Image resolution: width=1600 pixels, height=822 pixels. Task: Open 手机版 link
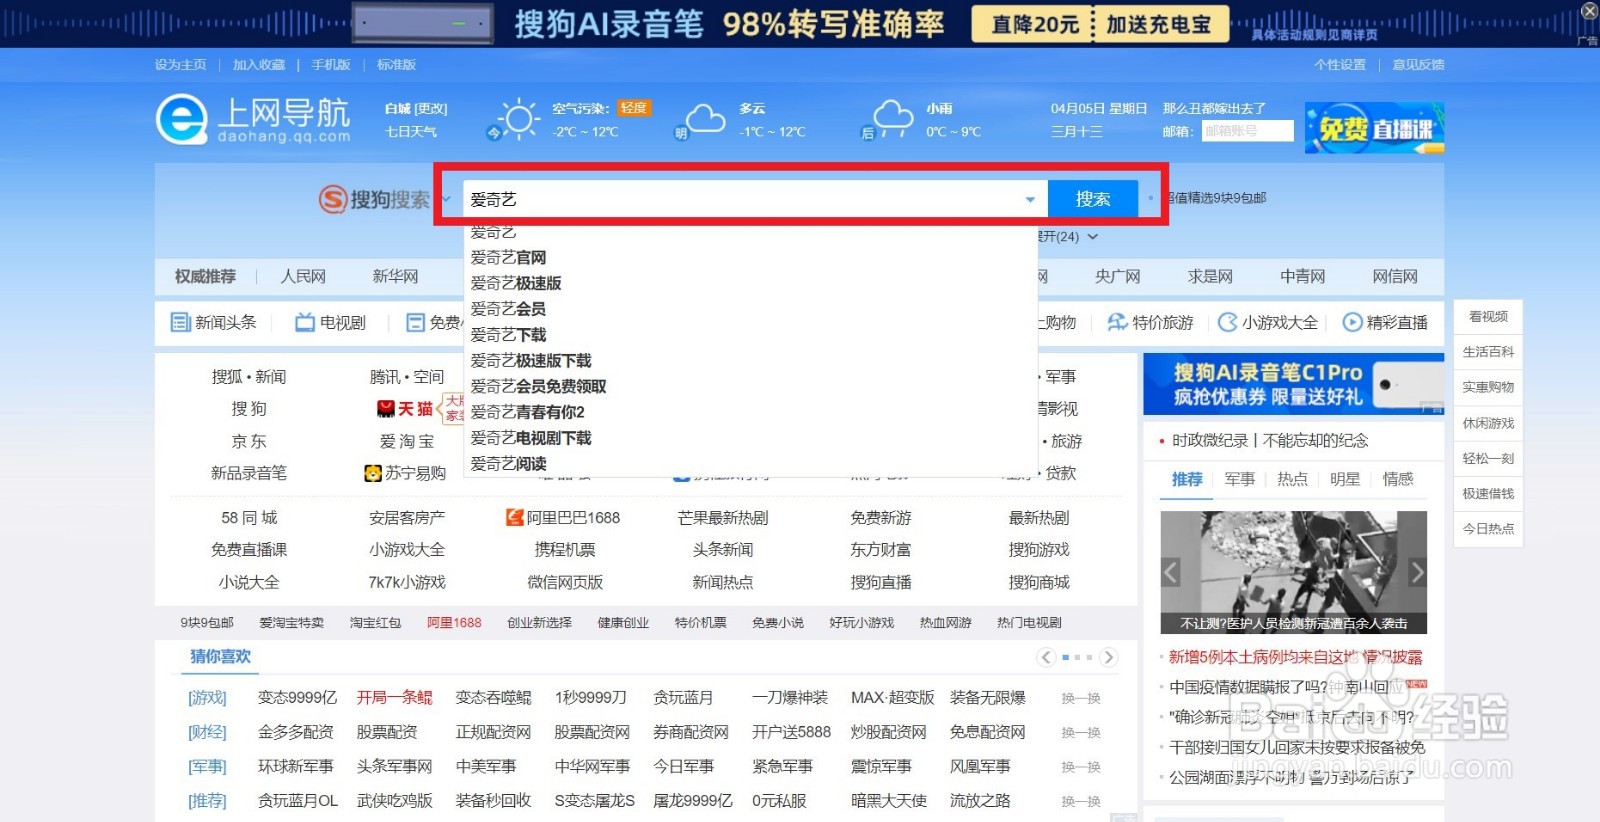coord(331,65)
